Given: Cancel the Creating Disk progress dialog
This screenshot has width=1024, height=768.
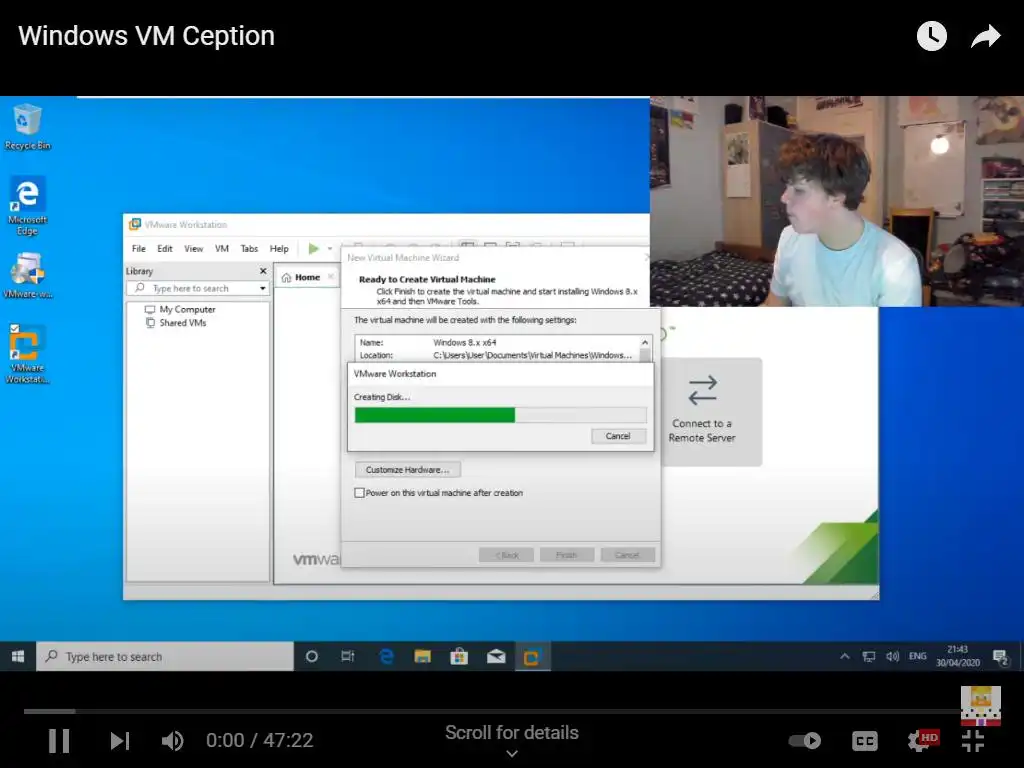Looking at the screenshot, I should [x=618, y=436].
